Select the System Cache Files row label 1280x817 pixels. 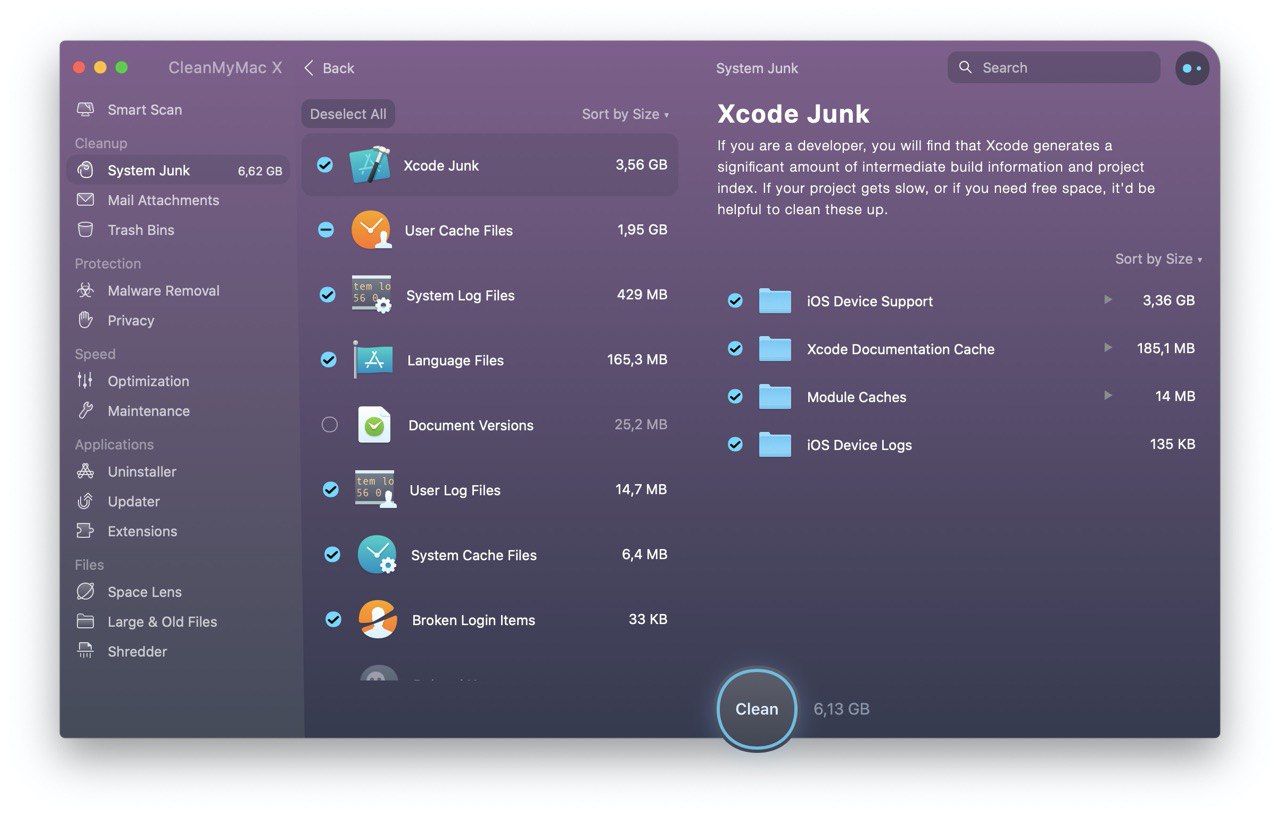[x=474, y=555]
